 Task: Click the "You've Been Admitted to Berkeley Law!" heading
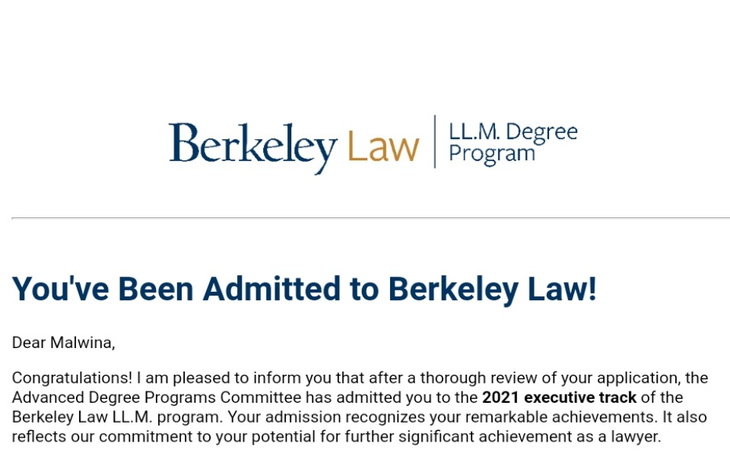coord(304,289)
